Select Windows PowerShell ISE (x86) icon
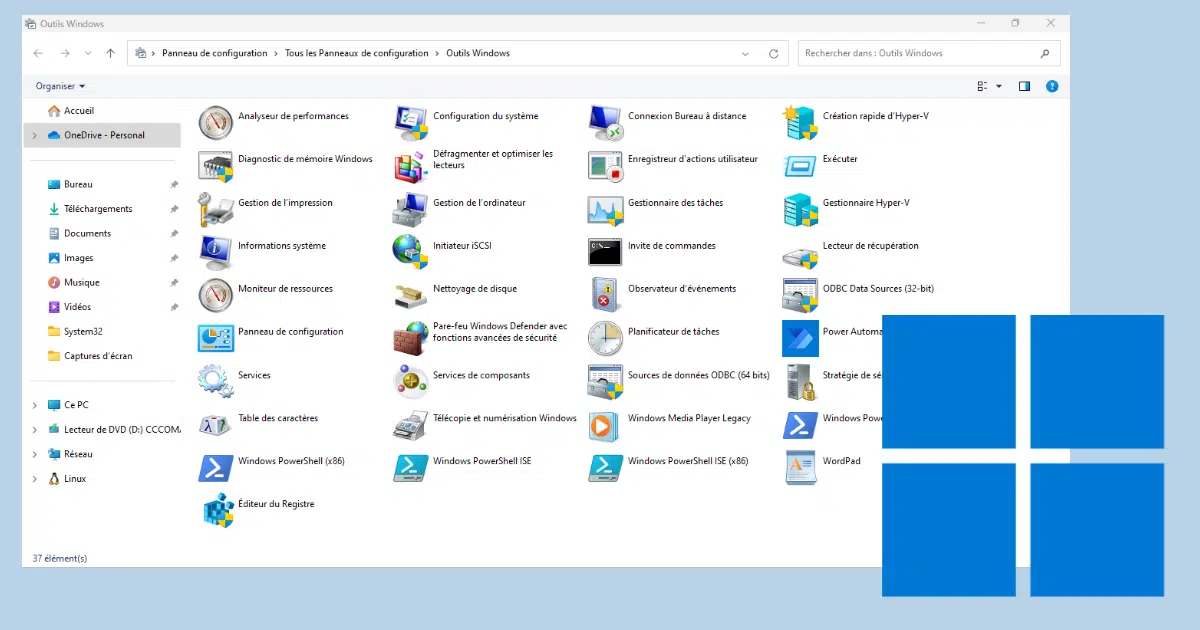Image resolution: width=1200 pixels, height=630 pixels. tap(605, 467)
